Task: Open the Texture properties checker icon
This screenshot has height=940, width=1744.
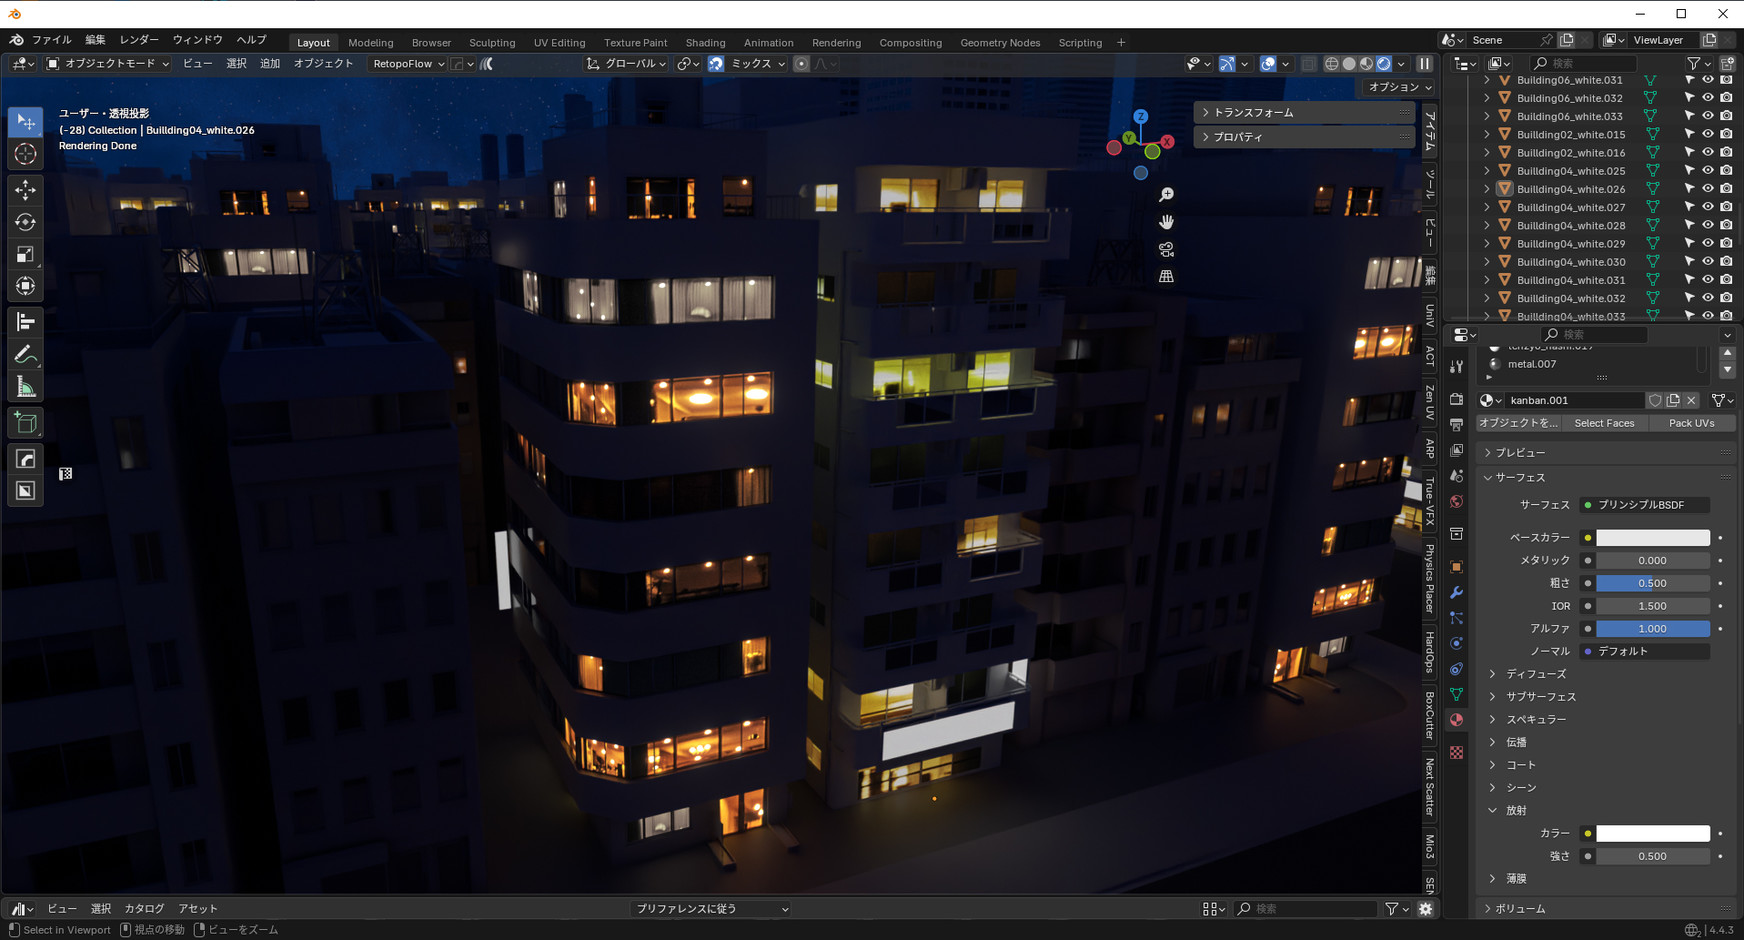Action: [1456, 752]
